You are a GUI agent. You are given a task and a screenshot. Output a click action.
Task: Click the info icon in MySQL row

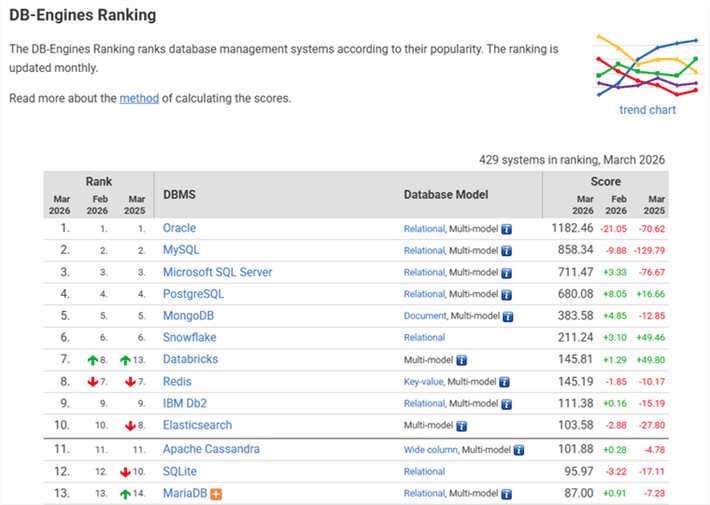(506, 251)
